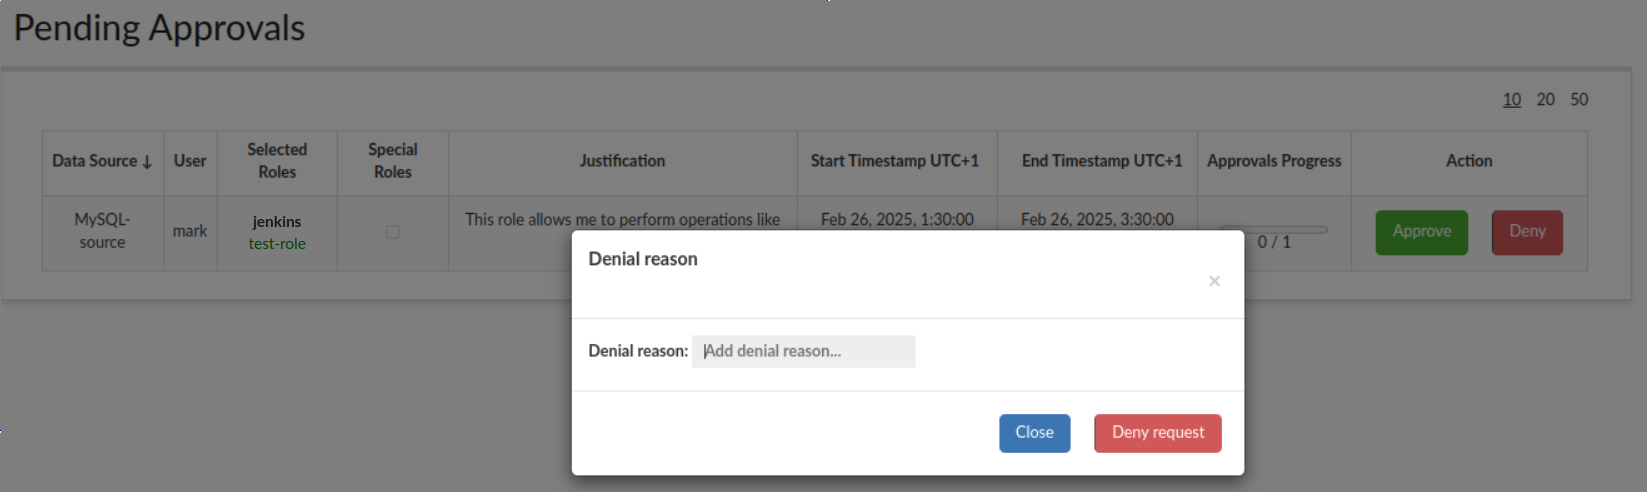
Task: Focus the Add denial reason text field
Action: (803, 351)
